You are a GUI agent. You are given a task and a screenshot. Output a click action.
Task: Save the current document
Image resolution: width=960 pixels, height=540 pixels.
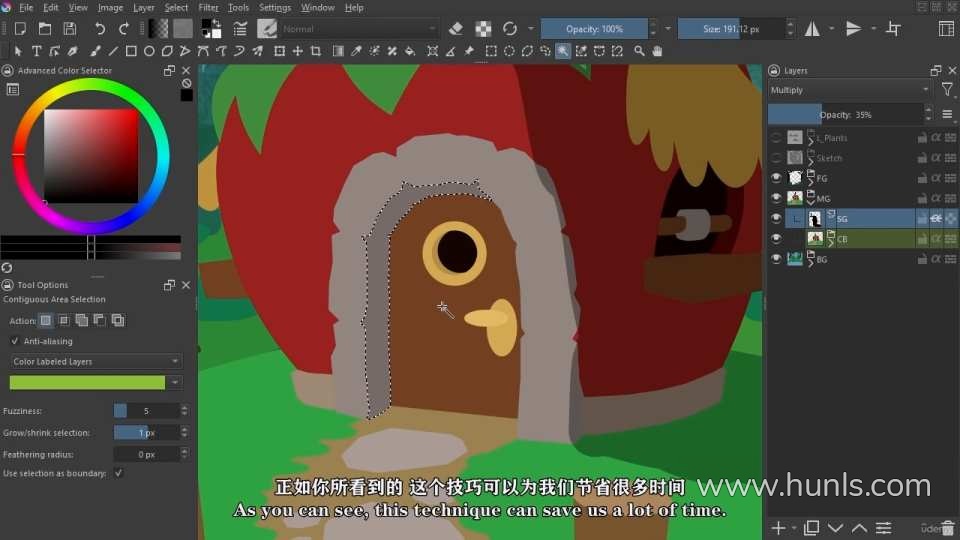[70, 29]
